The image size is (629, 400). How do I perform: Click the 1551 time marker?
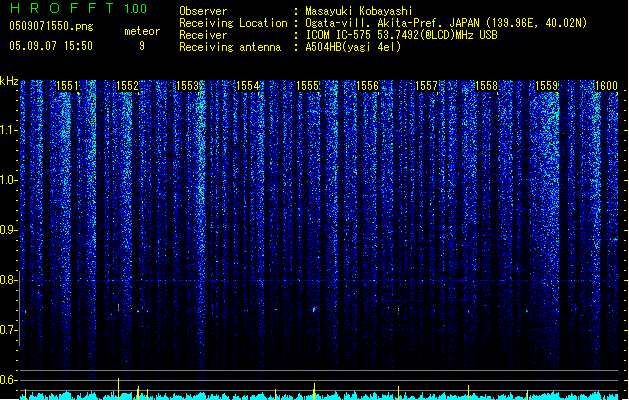(67, 86)
